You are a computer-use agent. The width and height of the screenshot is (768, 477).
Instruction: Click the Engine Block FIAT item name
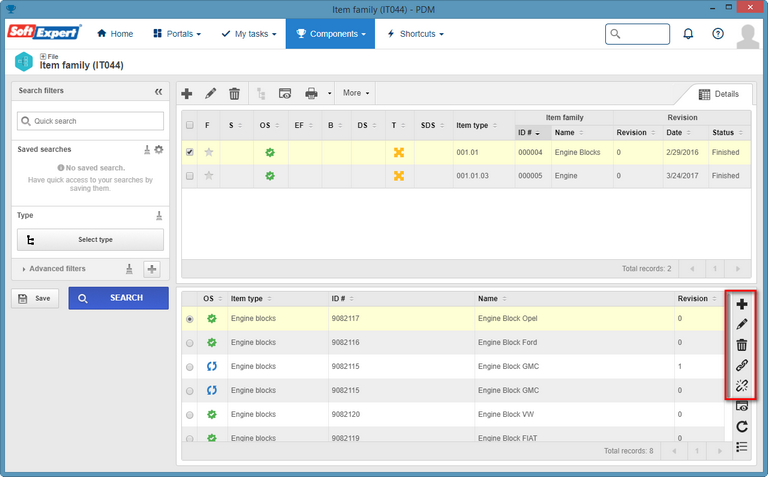click(507, 438)
